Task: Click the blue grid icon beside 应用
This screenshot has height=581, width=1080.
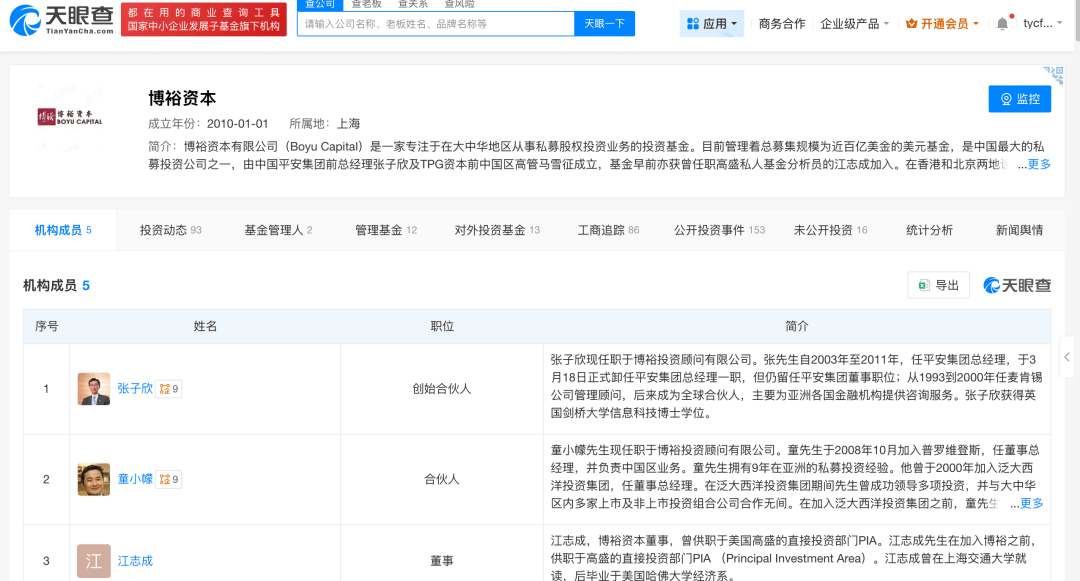Action: [x=691, y=22]
